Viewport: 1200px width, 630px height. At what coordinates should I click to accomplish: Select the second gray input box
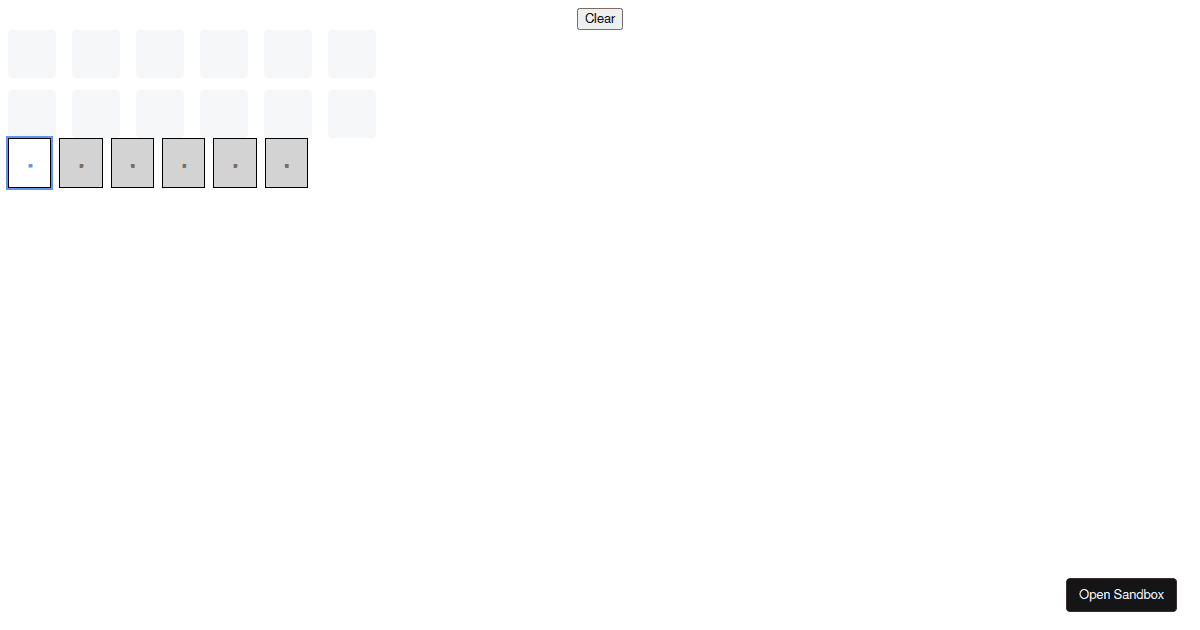pos(81,163)
